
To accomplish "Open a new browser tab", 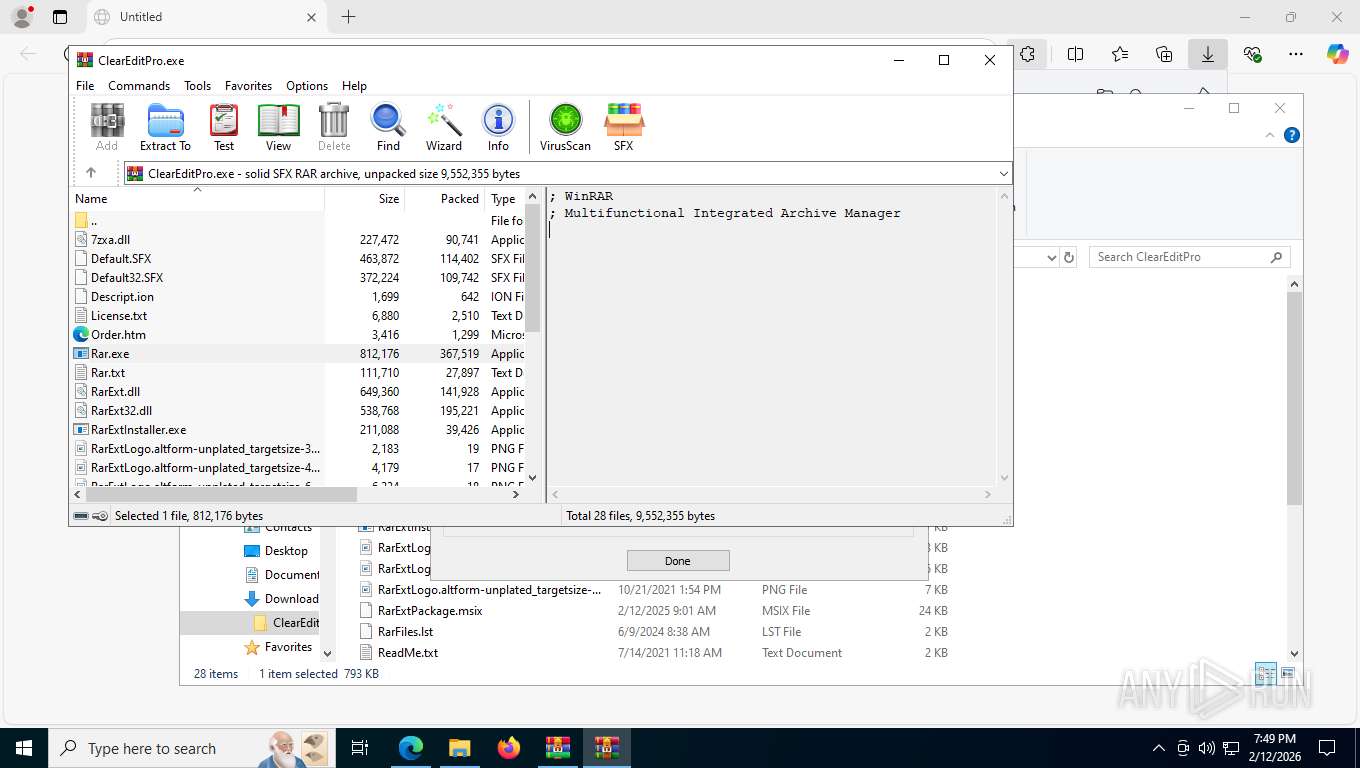I will (x=348, y=17).
